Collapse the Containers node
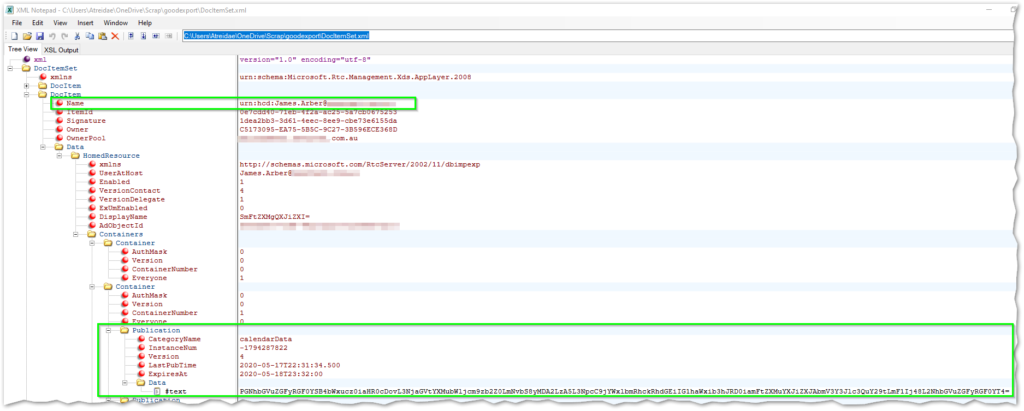The image size is (1024, 411). pyautogui.click(x=76, y=234)
